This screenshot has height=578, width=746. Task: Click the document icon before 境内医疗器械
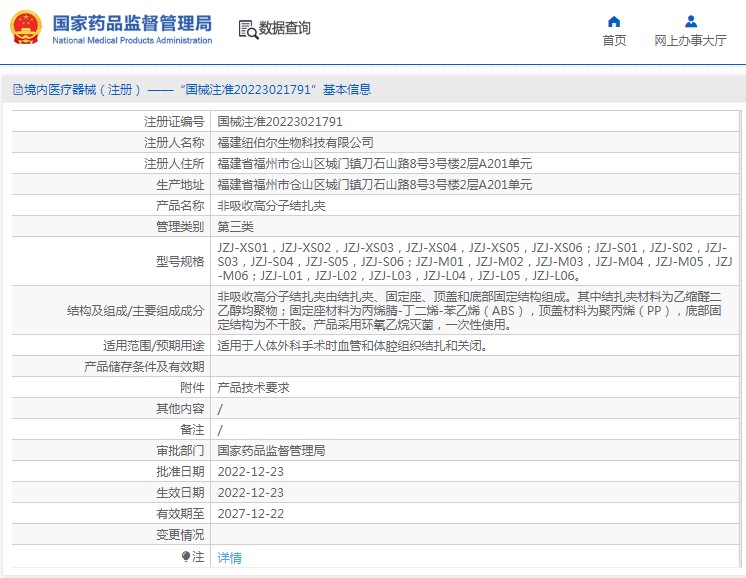(x=18, y=90)
